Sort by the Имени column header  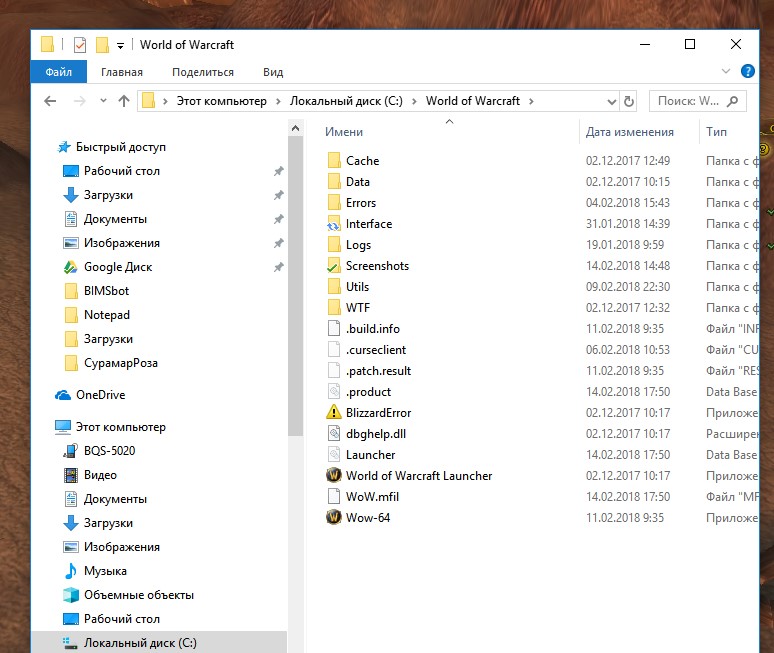[344, 132]
